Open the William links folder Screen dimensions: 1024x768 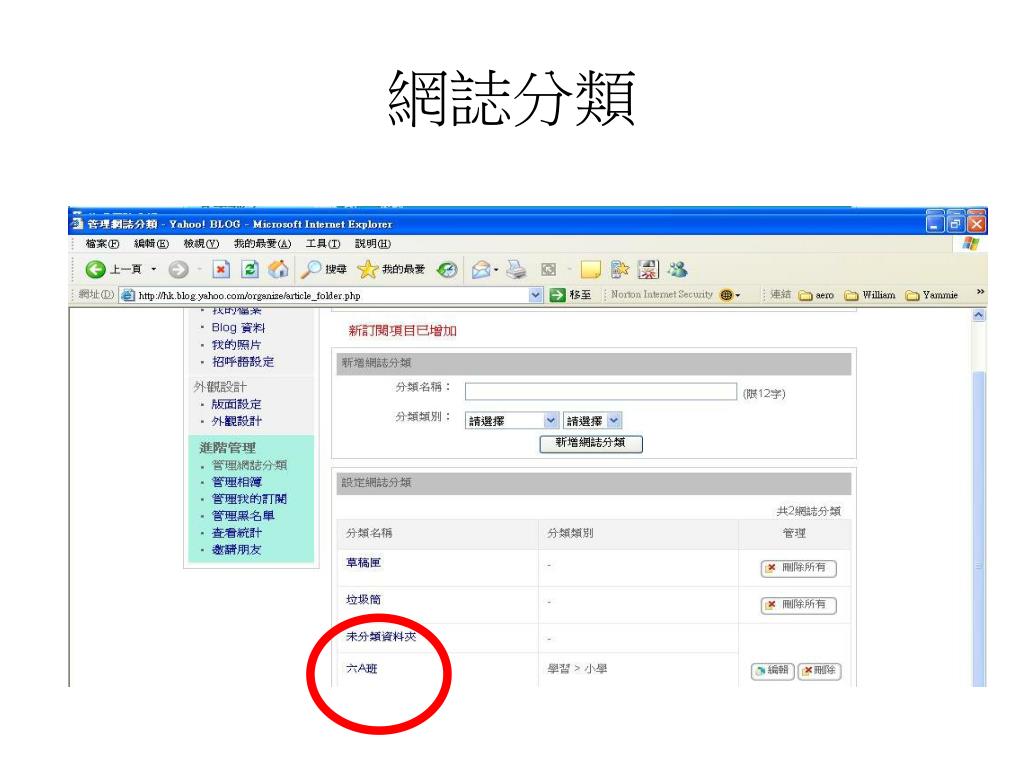870,295
